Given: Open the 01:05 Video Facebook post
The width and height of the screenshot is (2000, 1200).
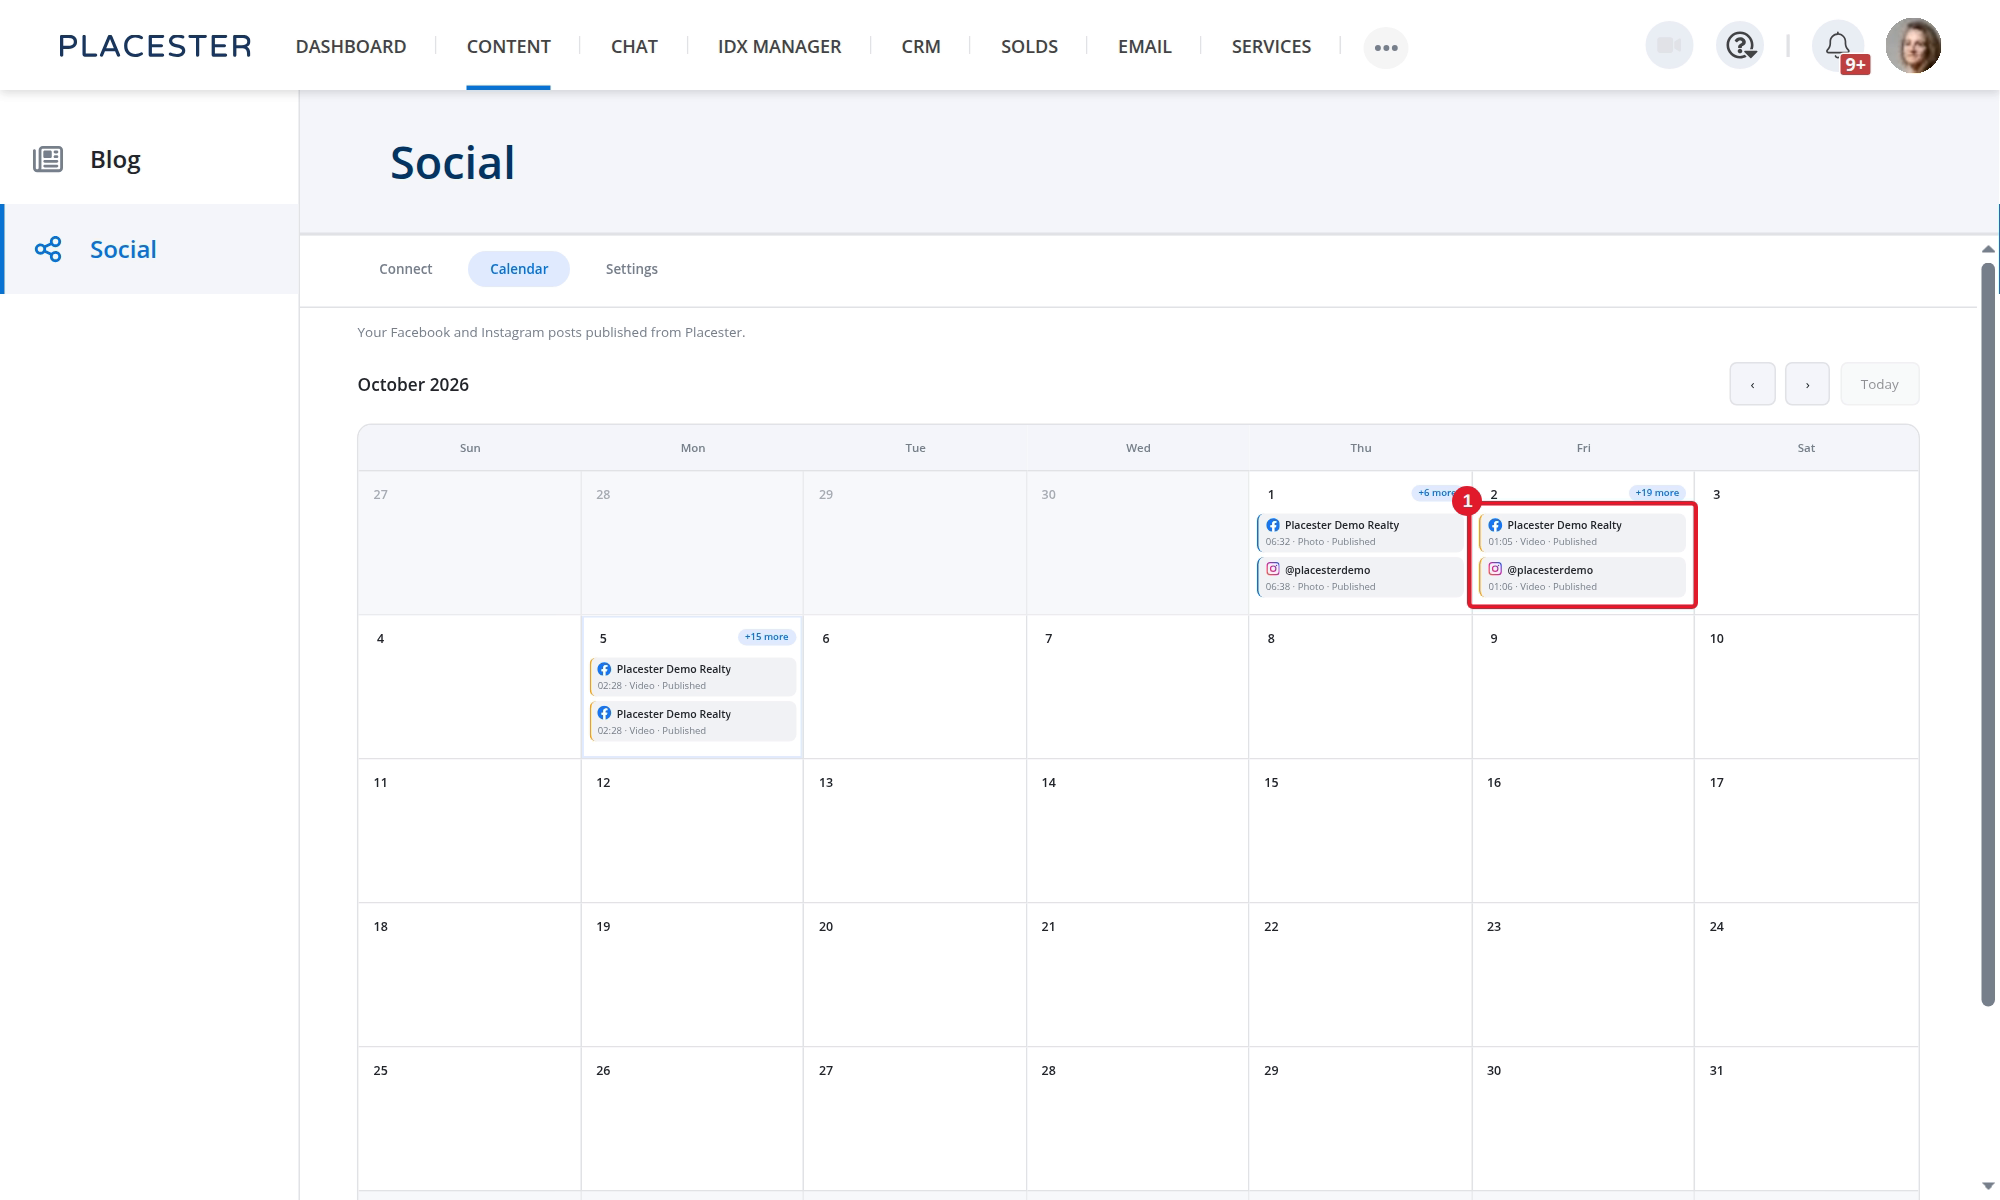Looking at the screenshot, I should coord(1583,533).
